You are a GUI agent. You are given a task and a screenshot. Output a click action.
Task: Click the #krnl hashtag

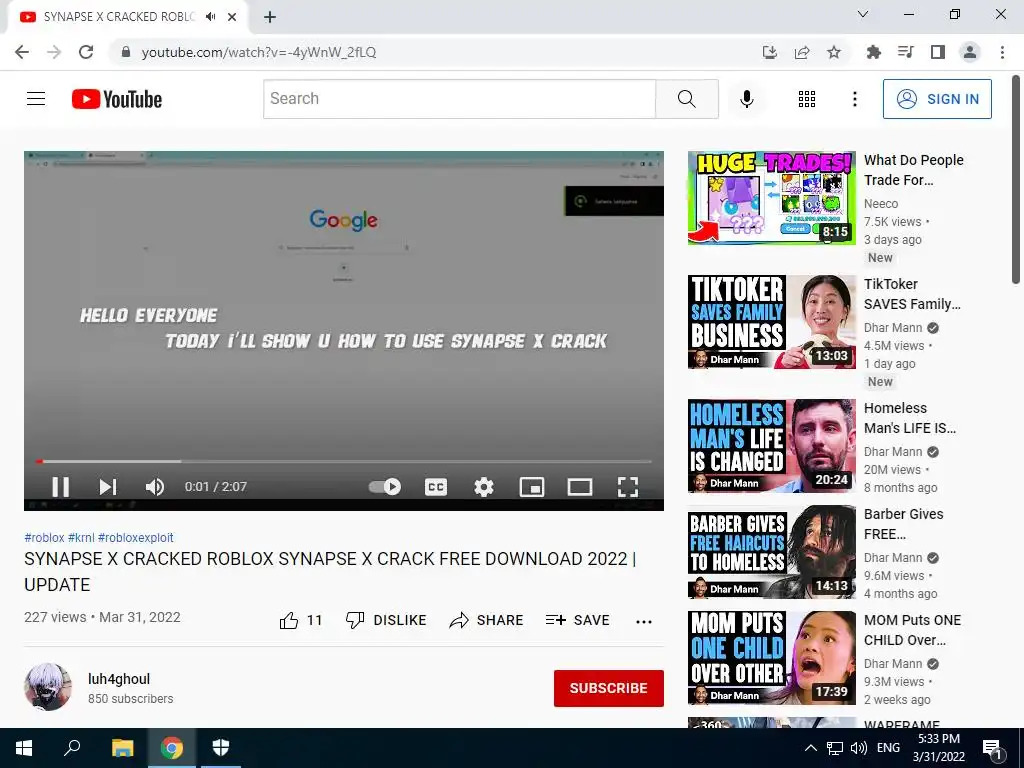(81, 537)
